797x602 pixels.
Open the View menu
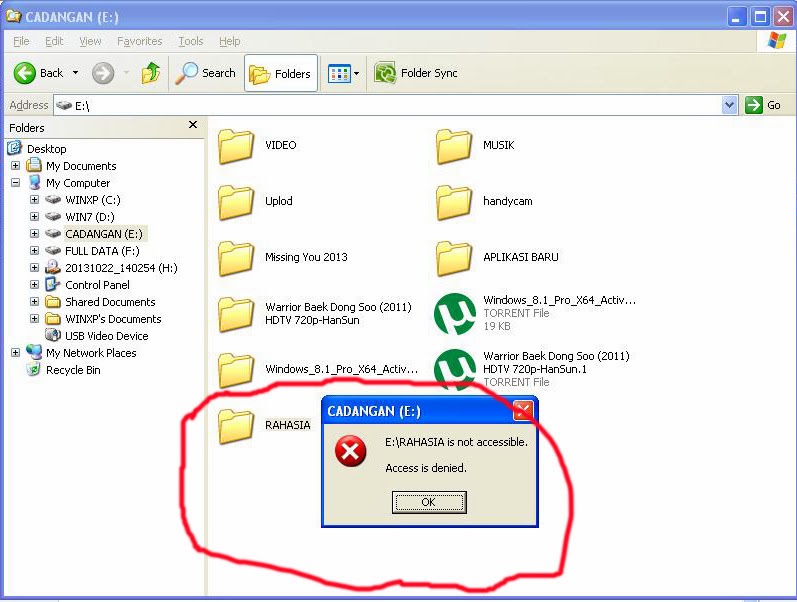click(90, 41)
